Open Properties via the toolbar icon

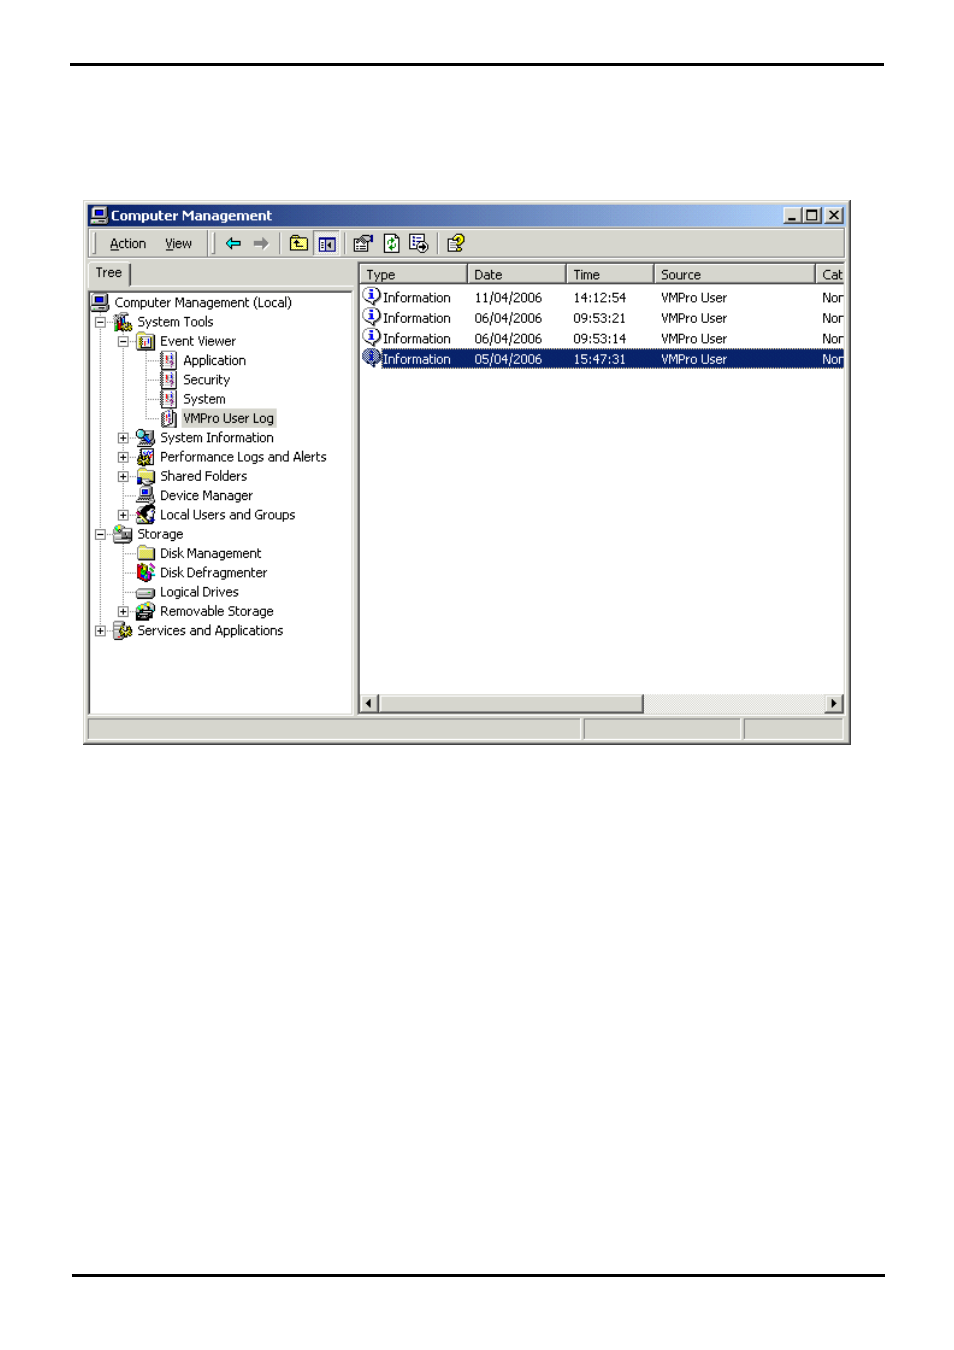coord(363,243)
